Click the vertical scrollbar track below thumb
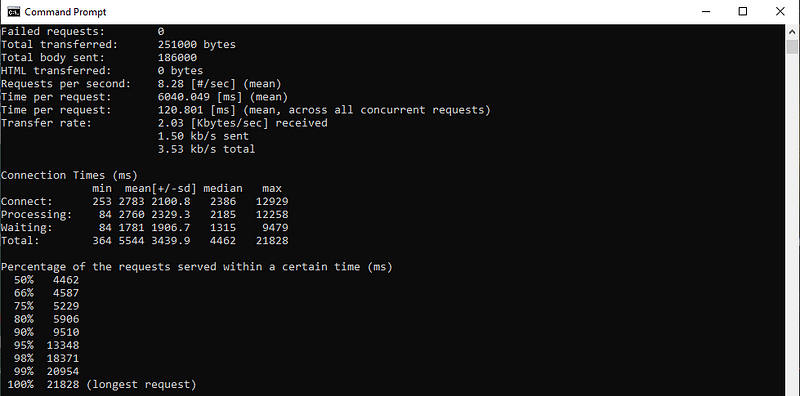The image size is (800, 396). tap(791, 225)
